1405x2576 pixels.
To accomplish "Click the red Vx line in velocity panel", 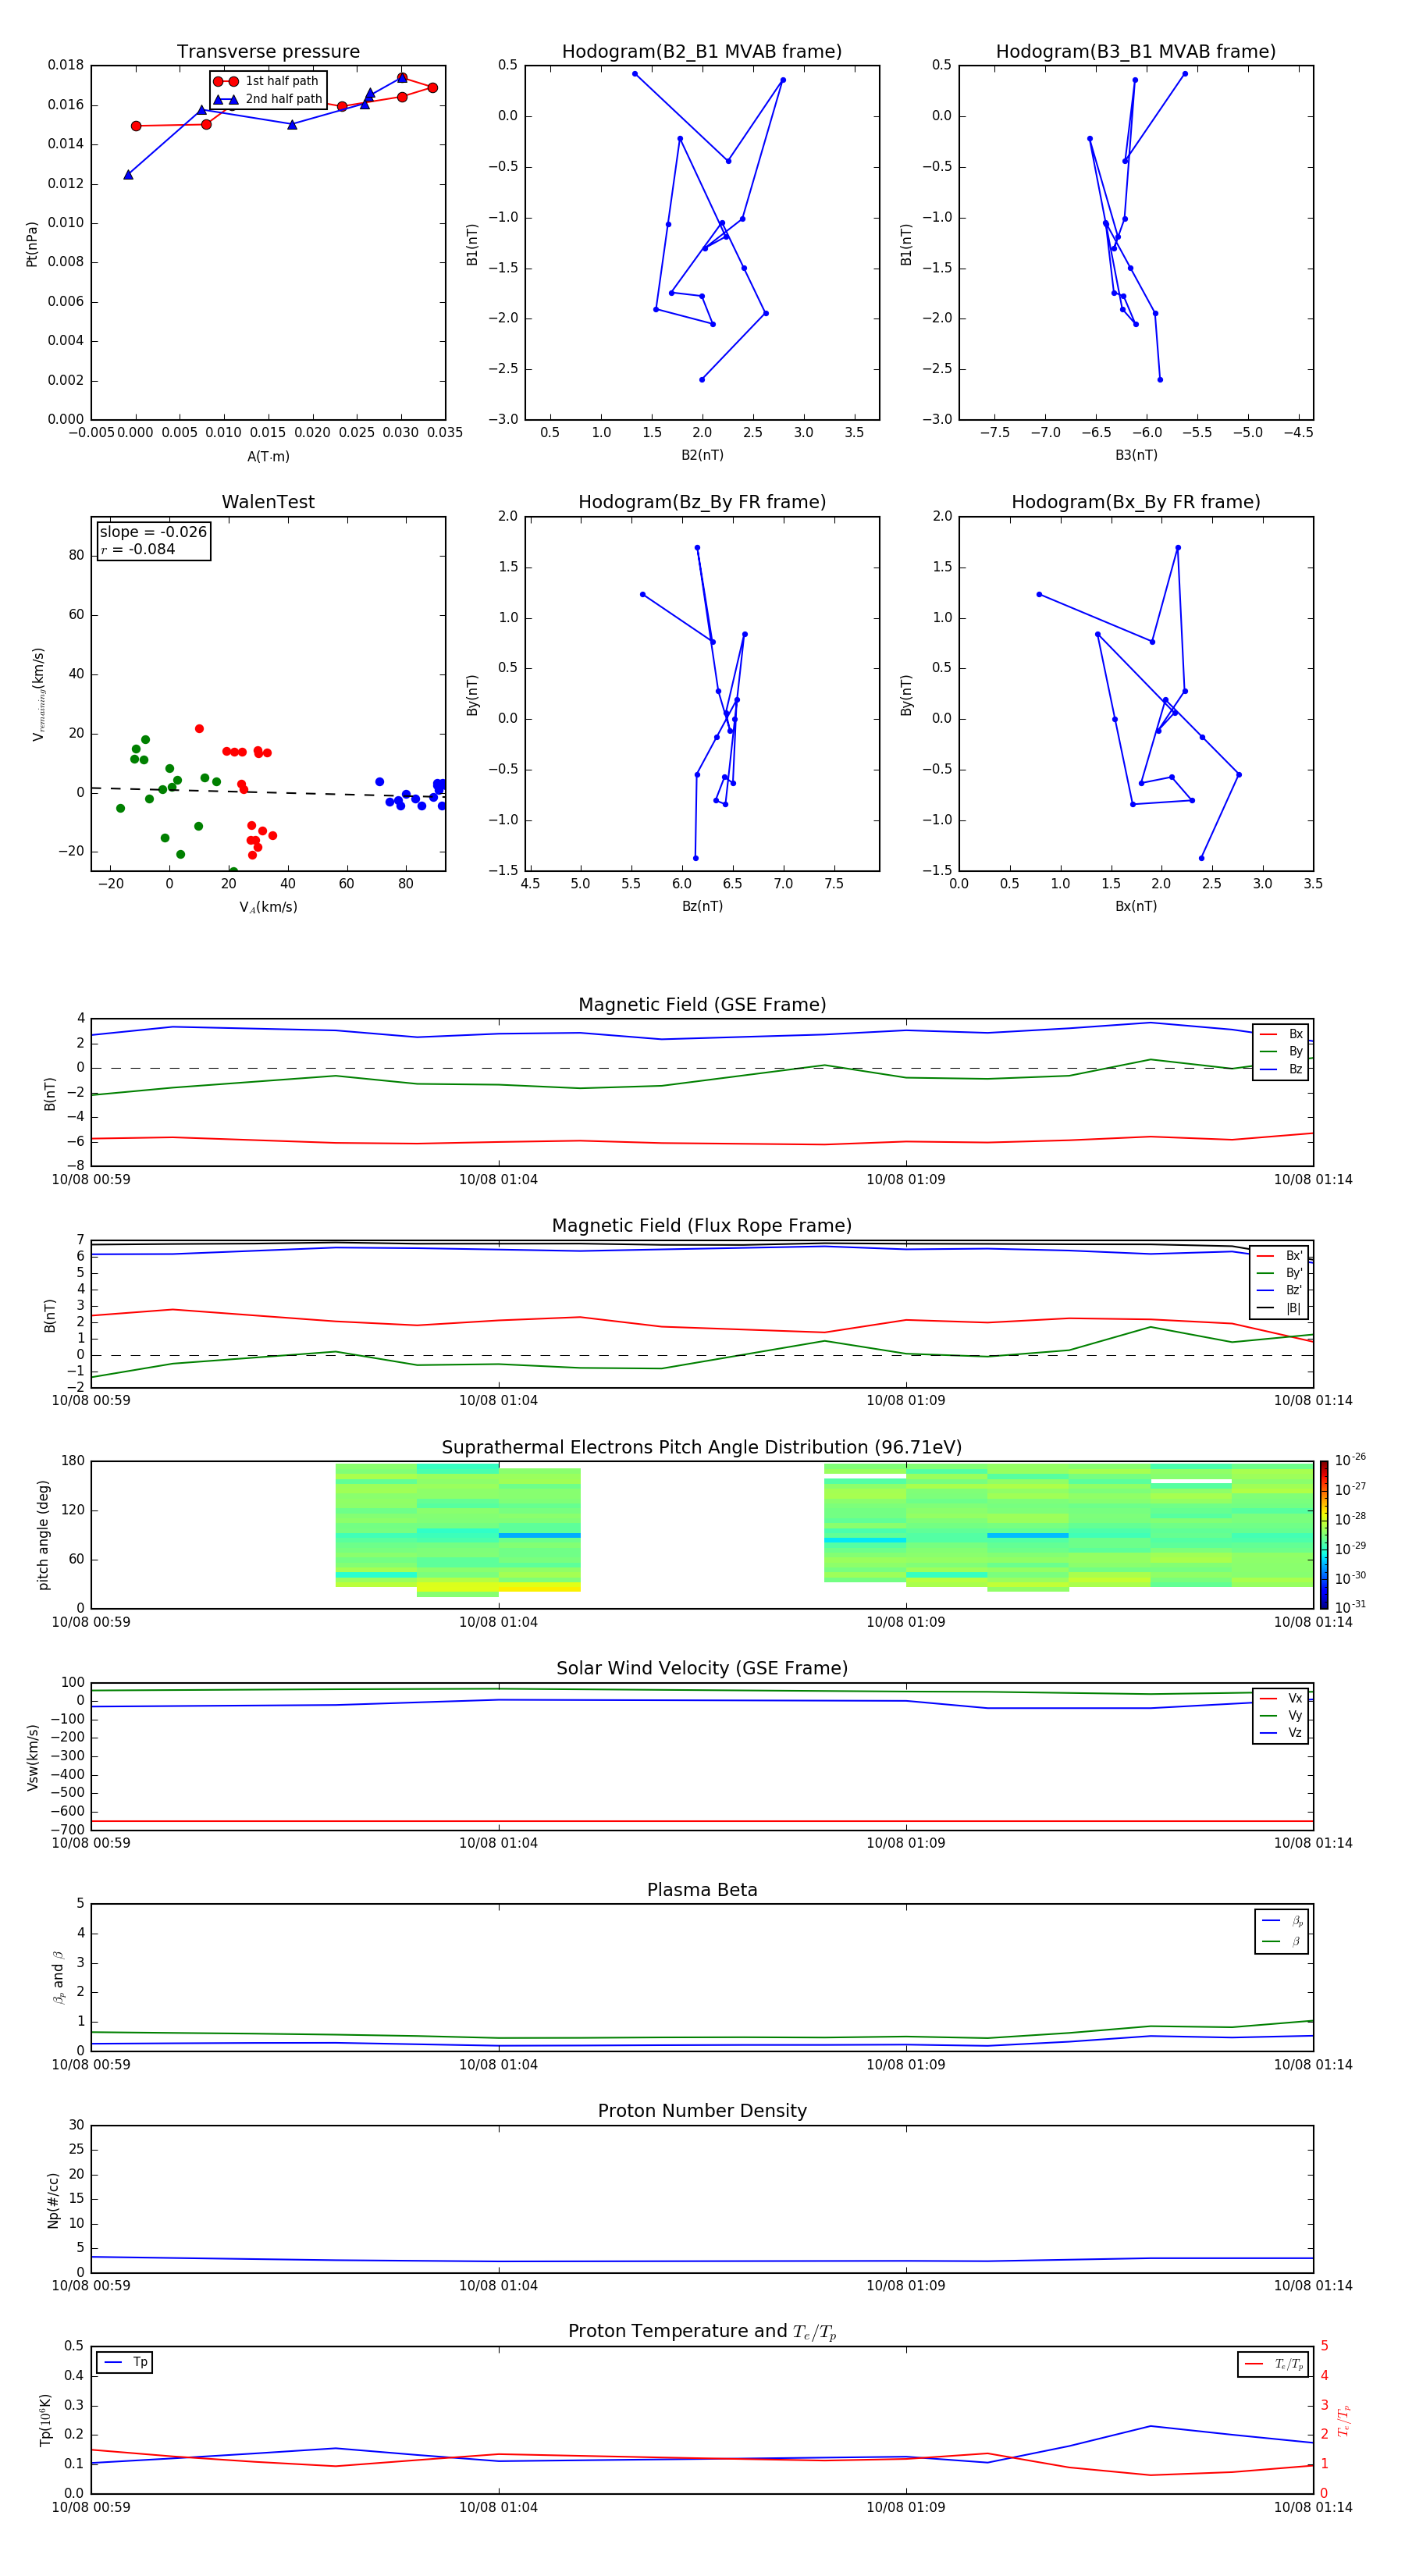I will pyautogui.click(x=702, y=1821).
